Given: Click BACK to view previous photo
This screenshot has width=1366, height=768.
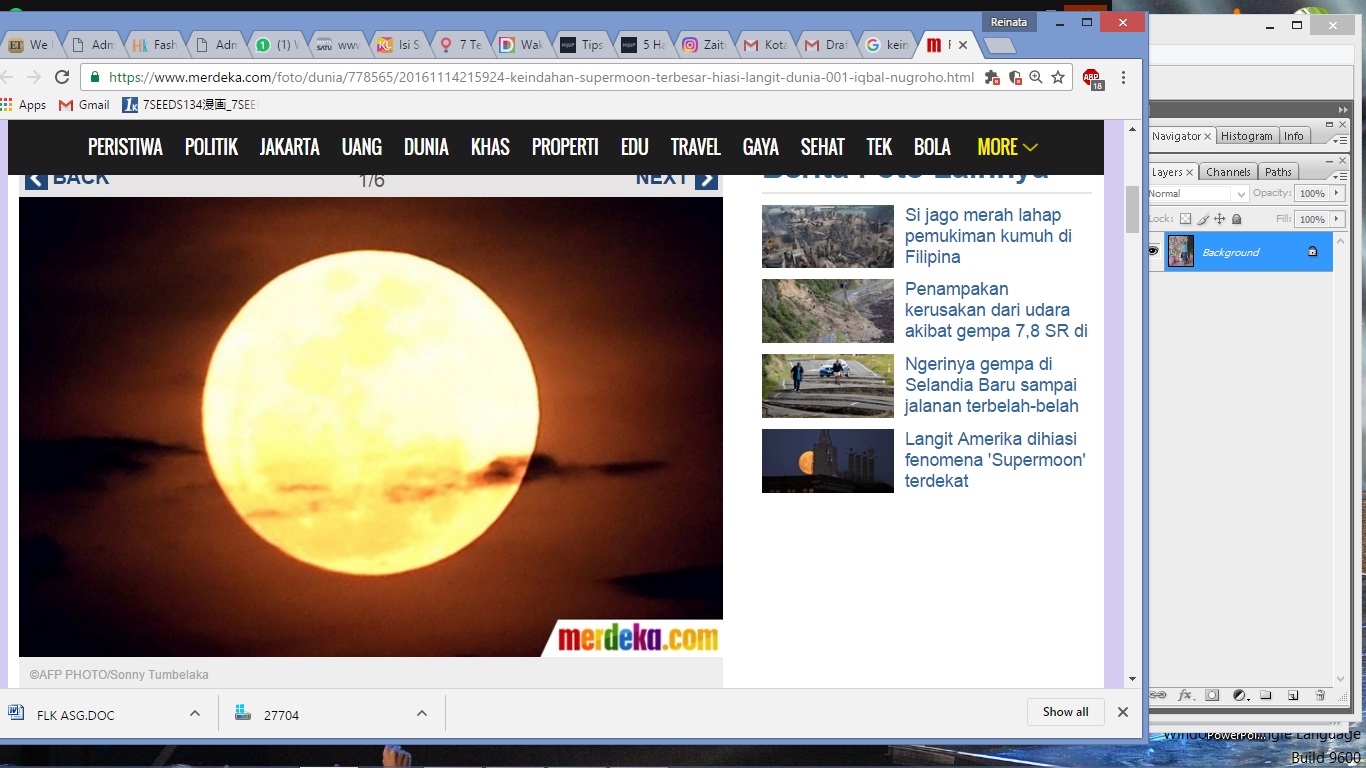Looking at the screenshot, I should pyautogui.click(x=67, y=178).
